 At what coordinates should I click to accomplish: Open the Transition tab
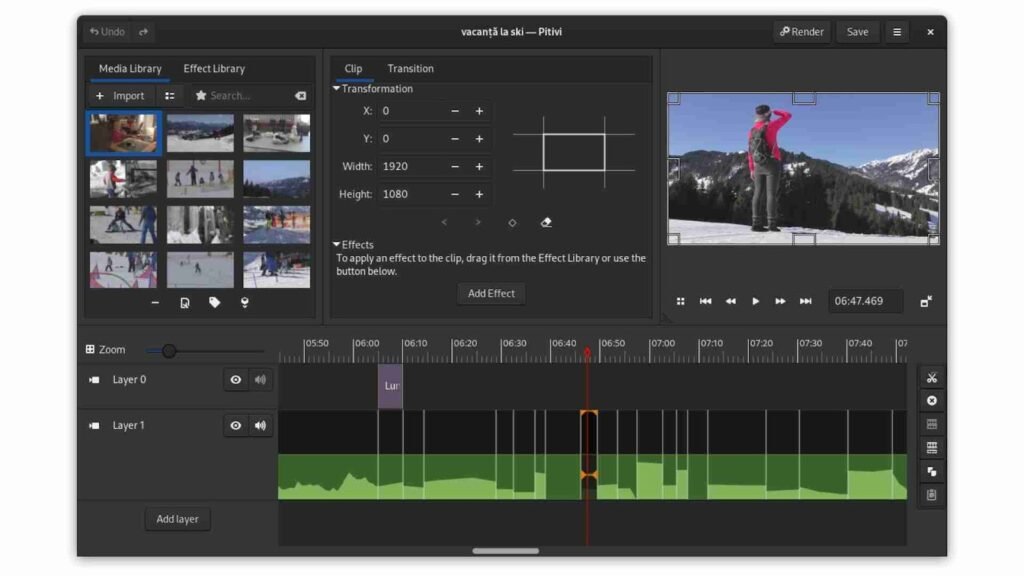[410, 69]
